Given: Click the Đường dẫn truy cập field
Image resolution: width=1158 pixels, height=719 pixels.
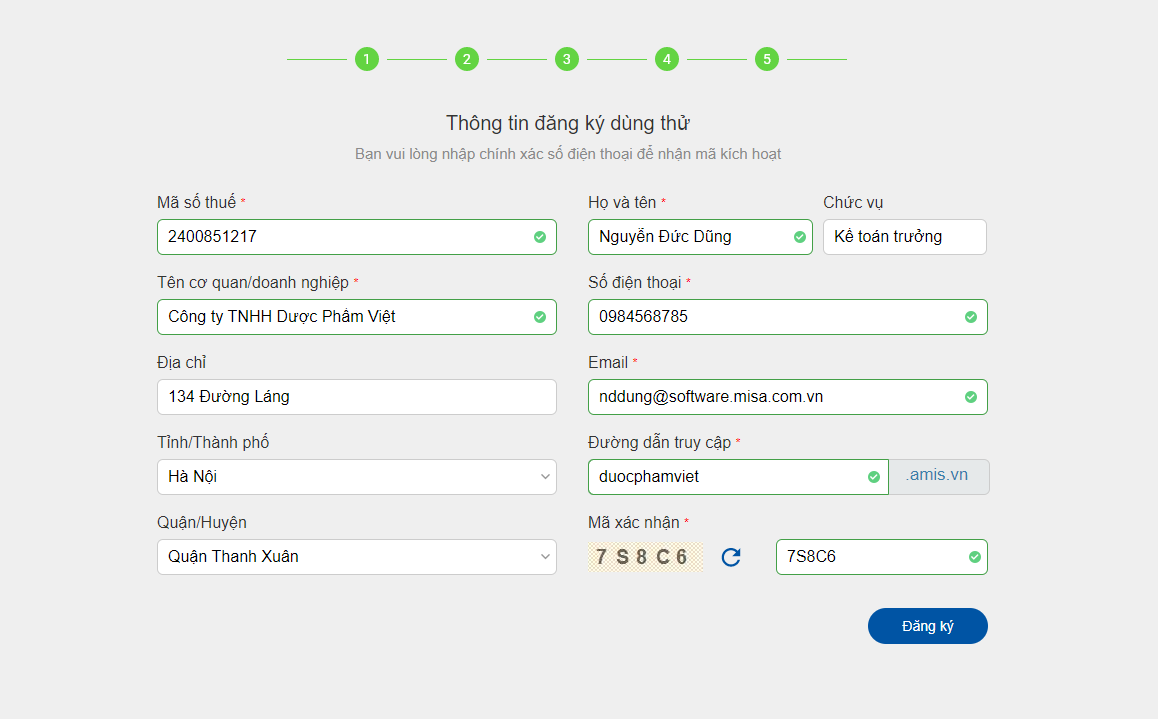Looking at the screenshot, I should pyautogui.click(x=725, y=477).
